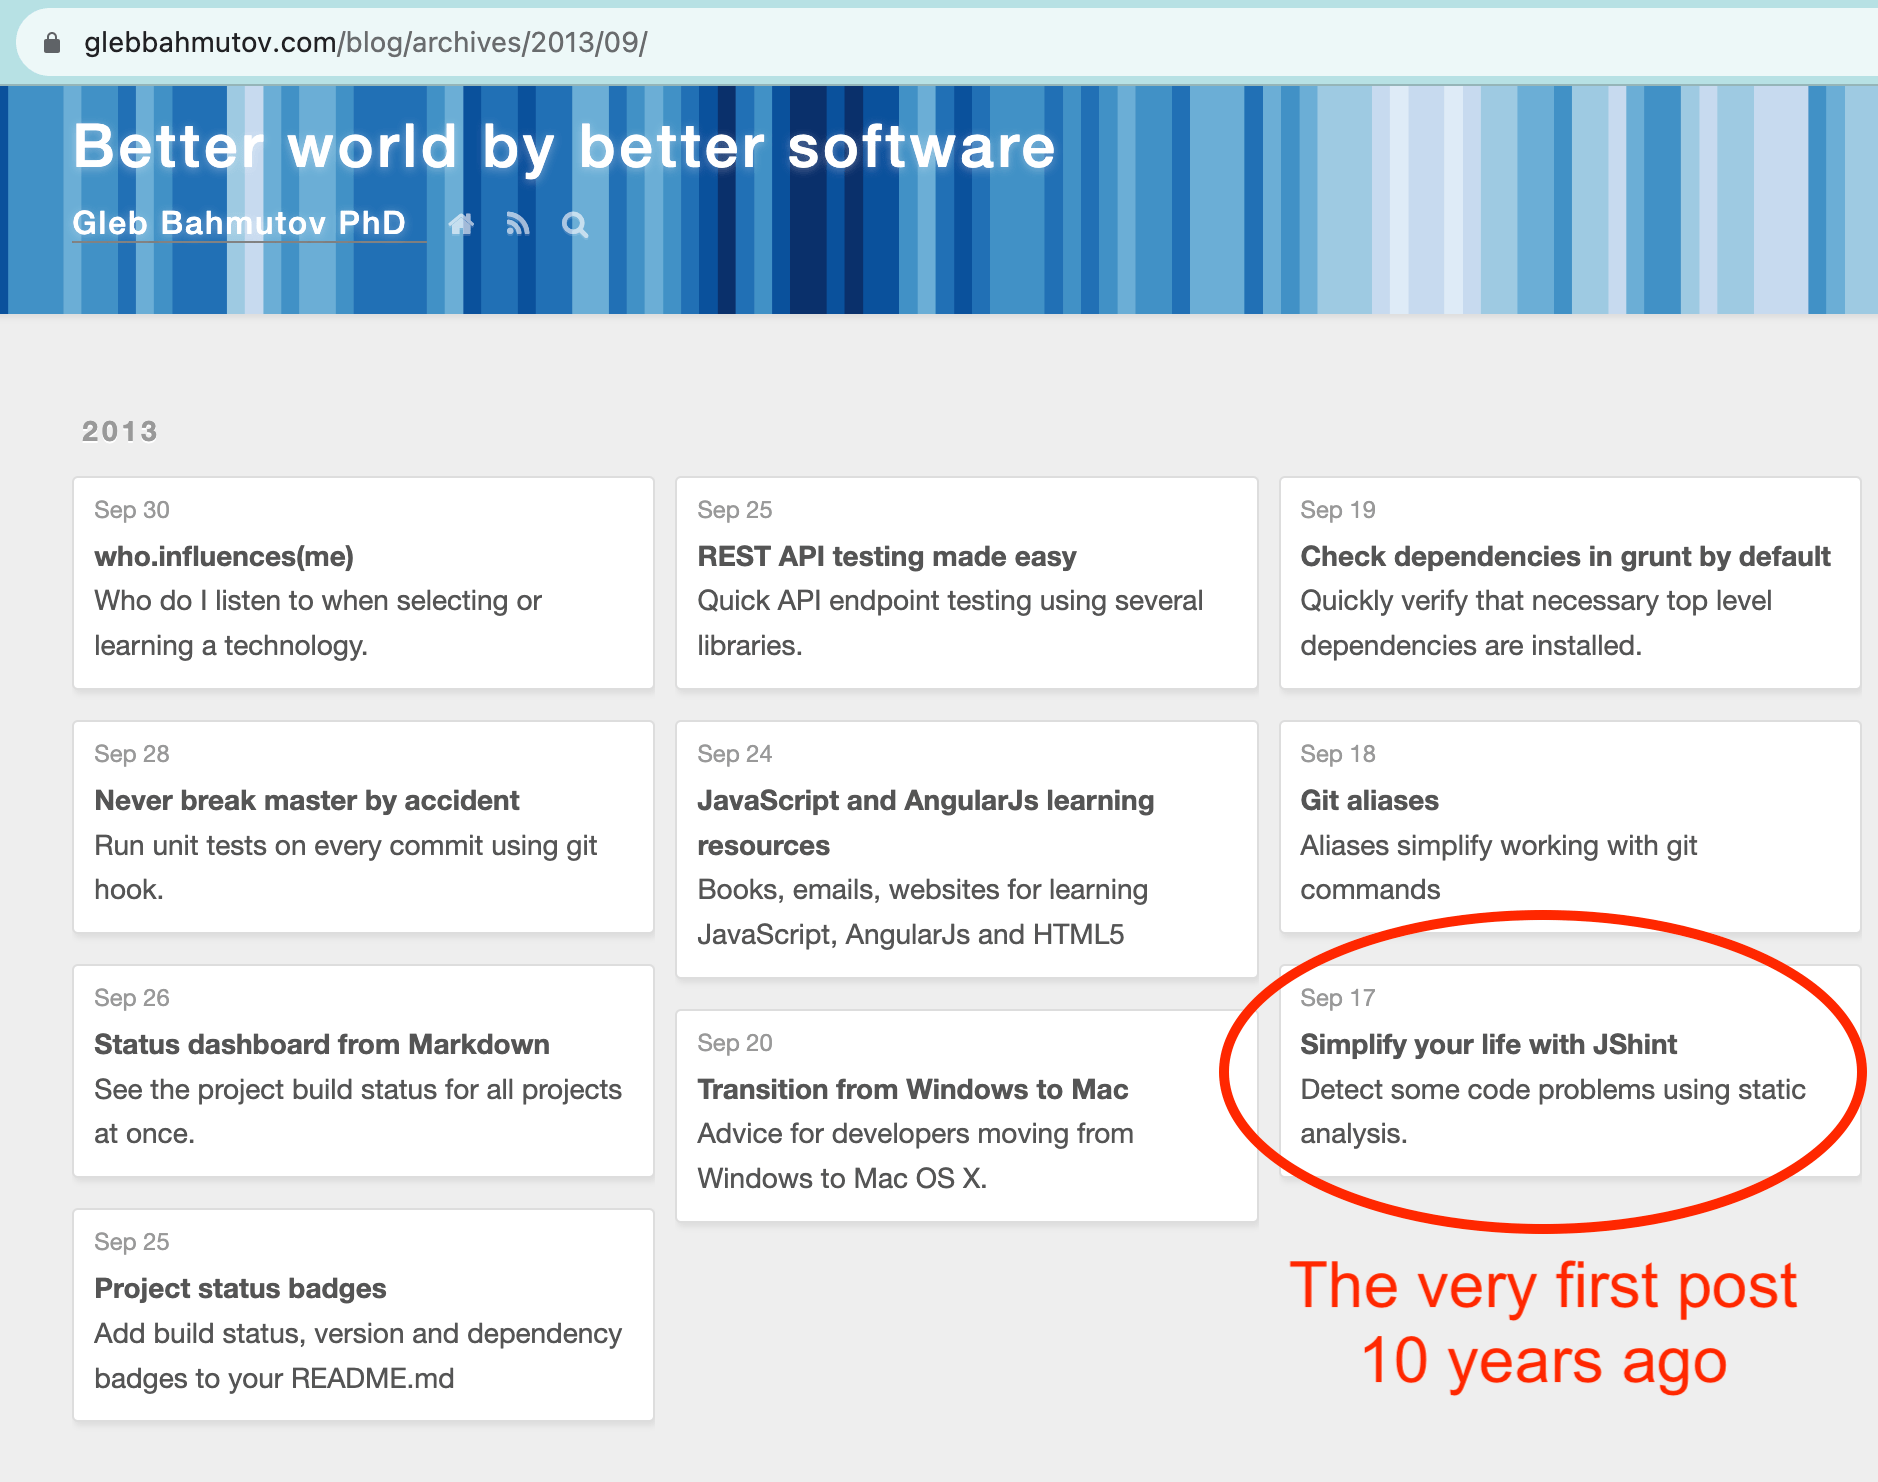This screenshot has width=1878, height=1482.
Task: Open Status dashboard from Markdown post
Action: coord(322,1044)
